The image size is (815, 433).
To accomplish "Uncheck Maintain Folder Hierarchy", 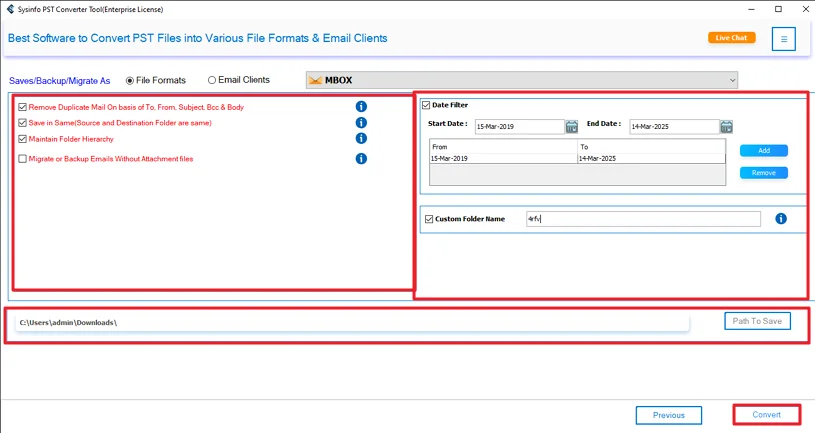I will point(22,139).
